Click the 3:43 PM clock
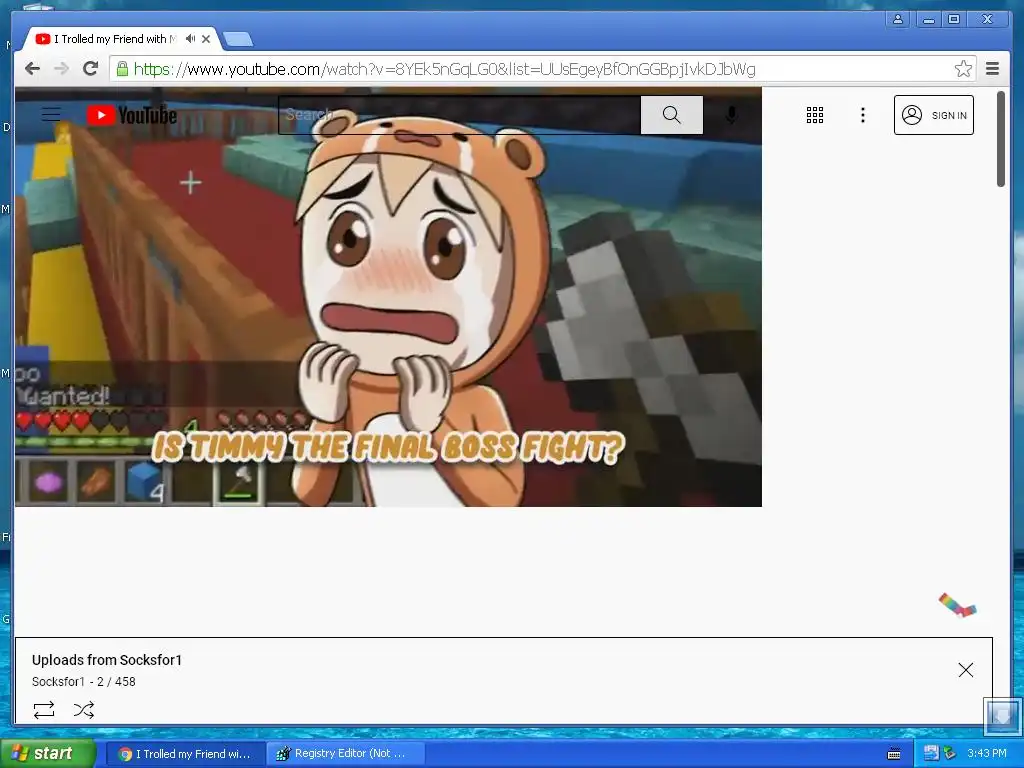This screenshot has width=1024, height=768. [987, 754]
